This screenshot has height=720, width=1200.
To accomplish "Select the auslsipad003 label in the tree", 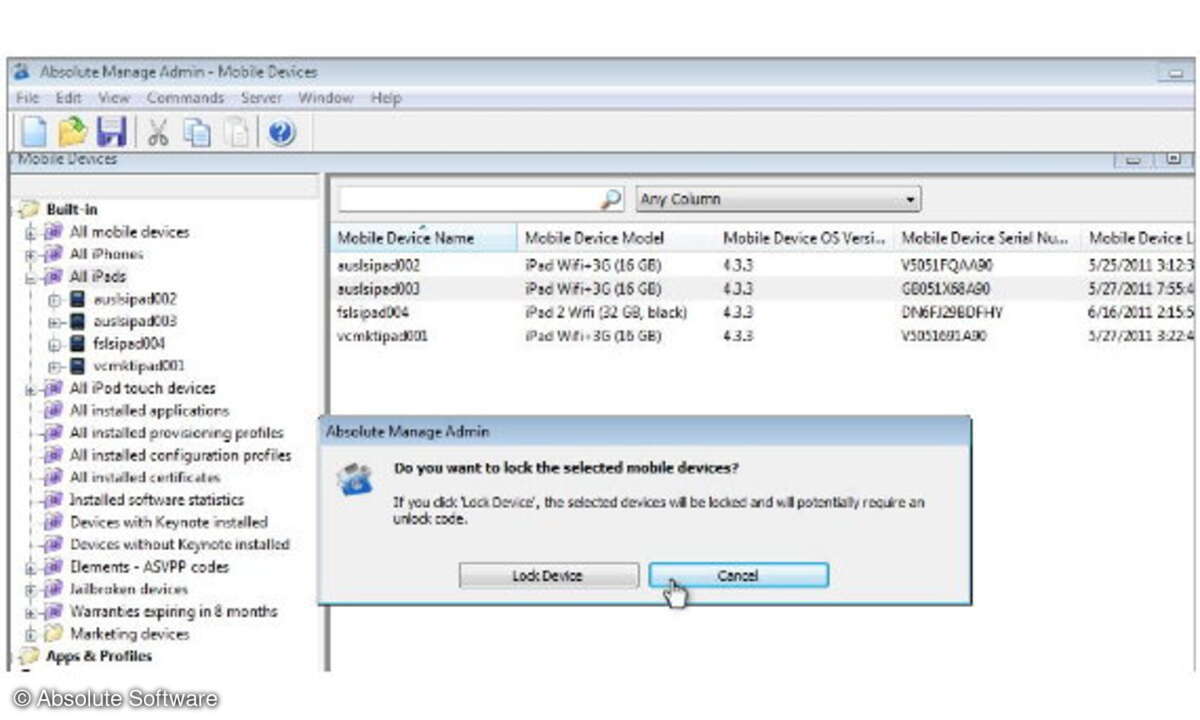I will [135, 321].
